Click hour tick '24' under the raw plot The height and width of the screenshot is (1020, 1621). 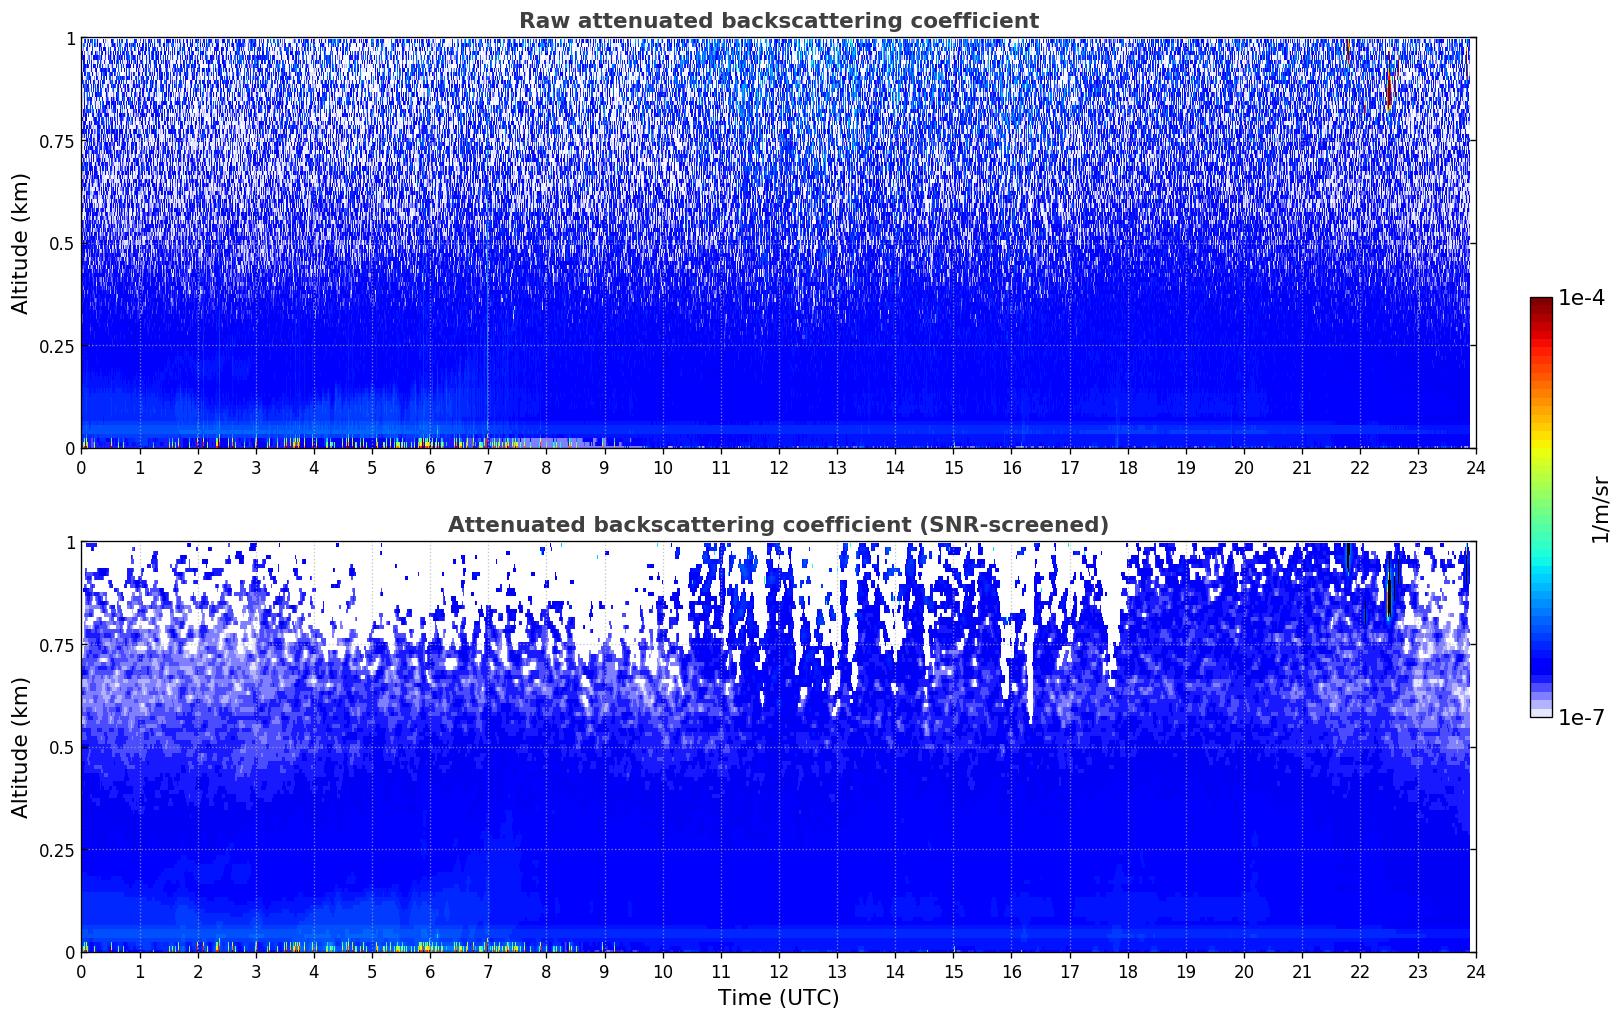[1476, 467]
